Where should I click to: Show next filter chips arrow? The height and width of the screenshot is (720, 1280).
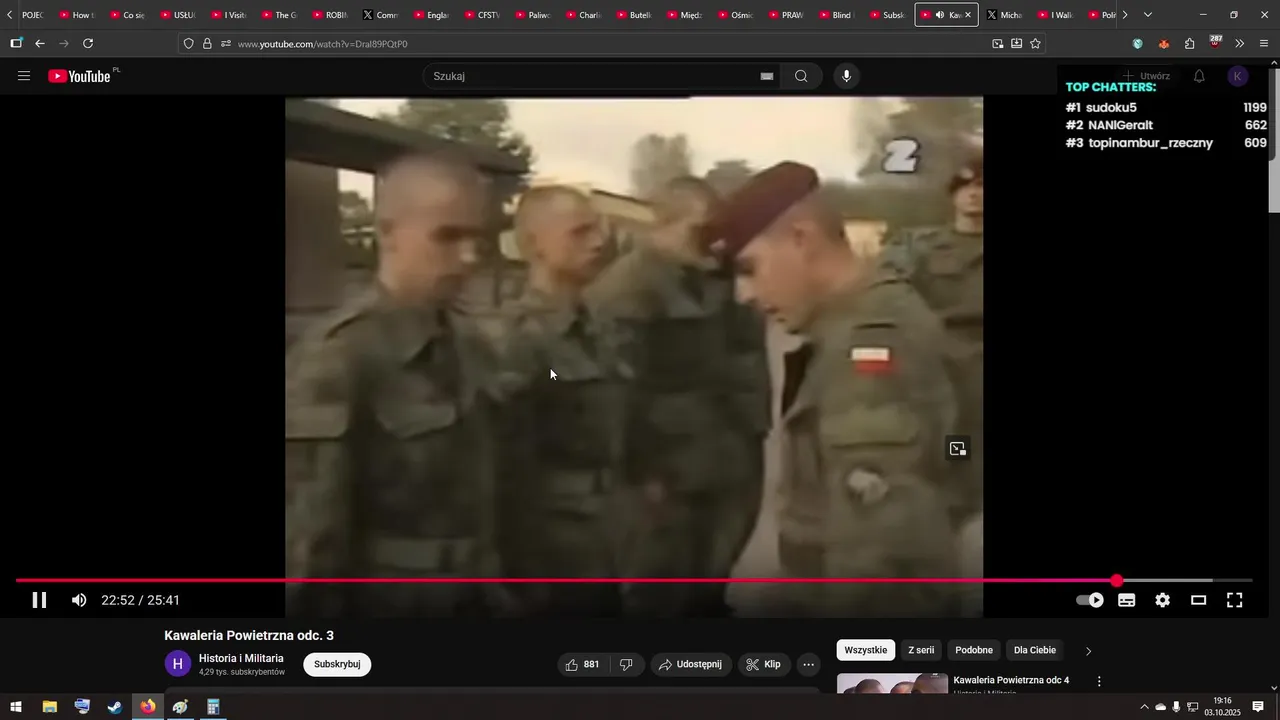tap(1089, 651)
